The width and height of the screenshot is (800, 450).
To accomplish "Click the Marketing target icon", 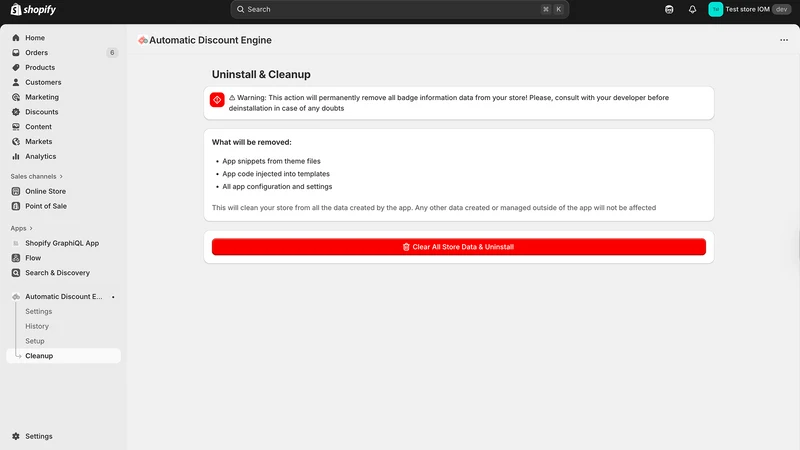I will coord(16,97).
